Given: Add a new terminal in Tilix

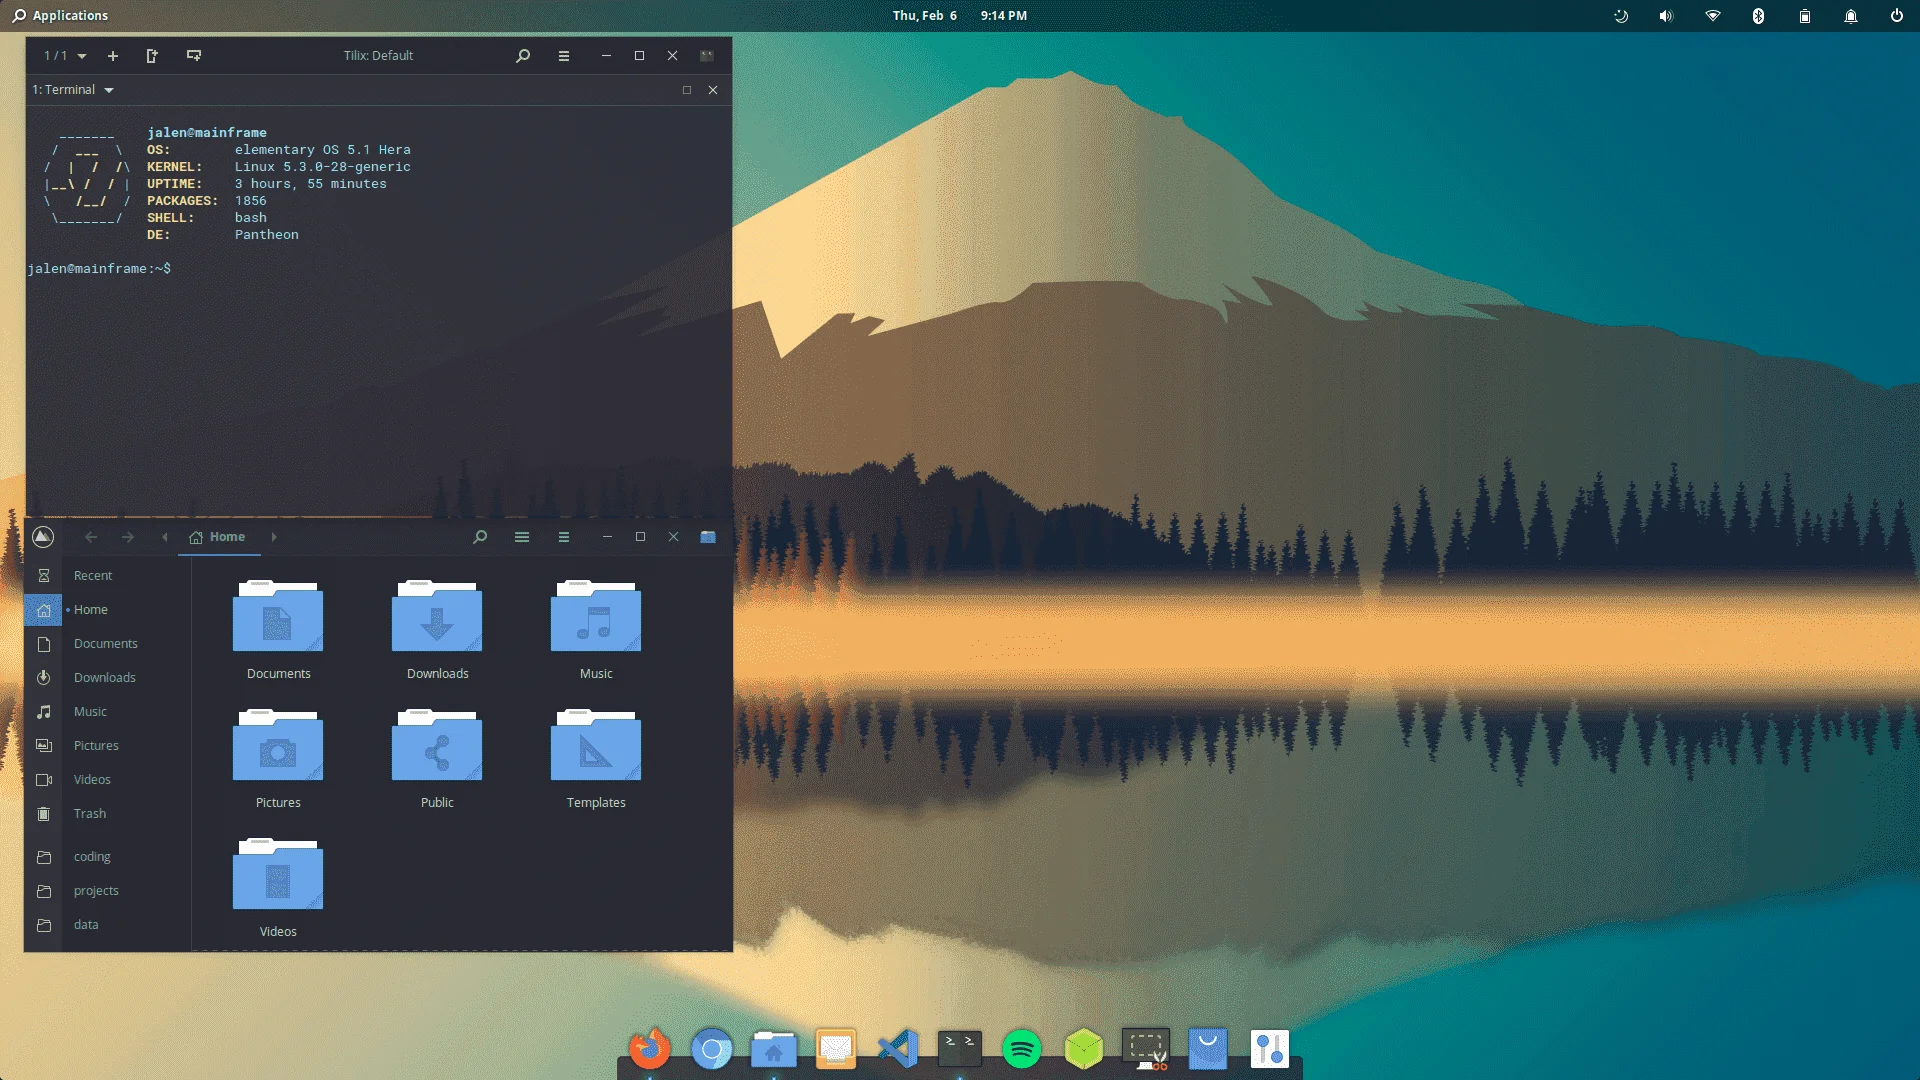Looking at the screenshot, I should click(113, 56).
